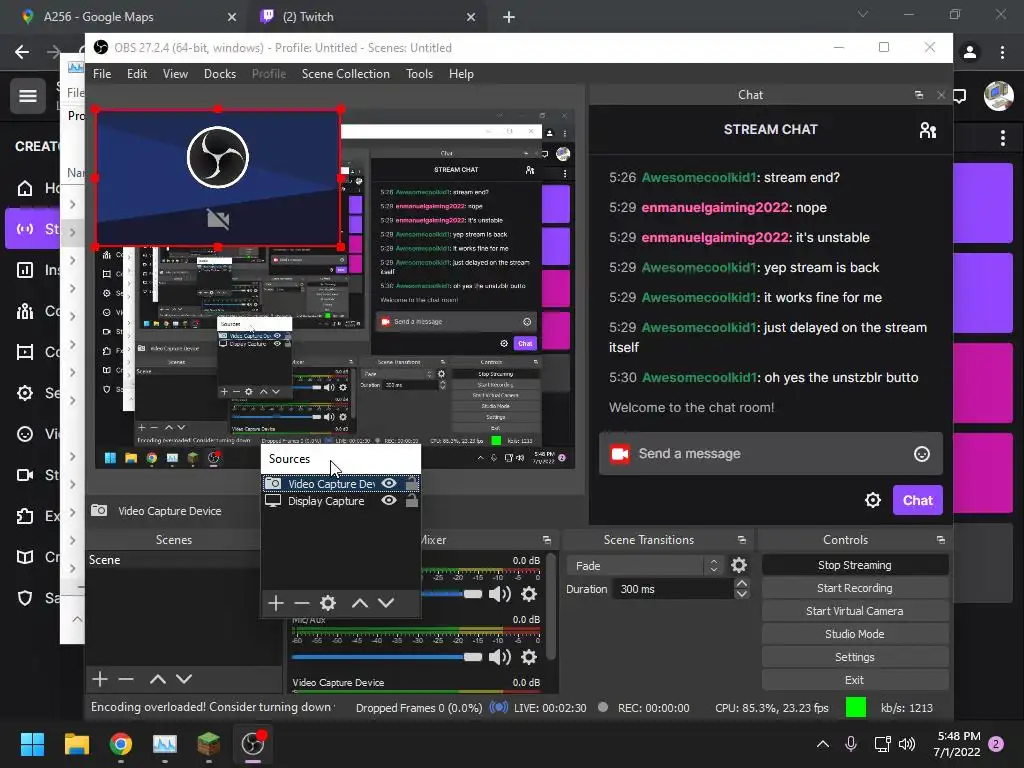Open Twitch sidebar hamburger menu
1024x768 pixels.
[x=27, y=96]
